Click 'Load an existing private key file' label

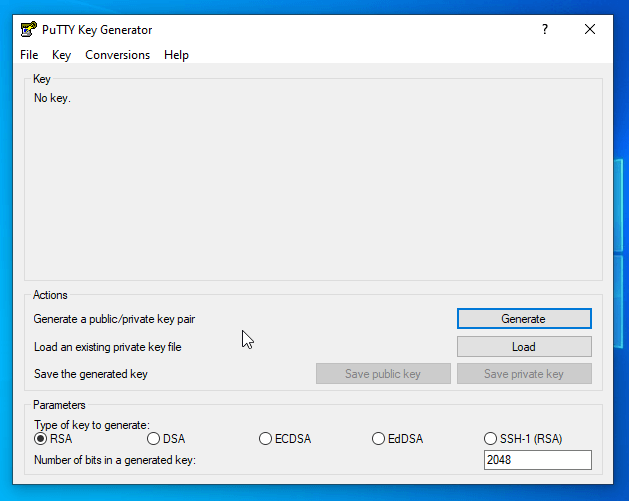108,347
